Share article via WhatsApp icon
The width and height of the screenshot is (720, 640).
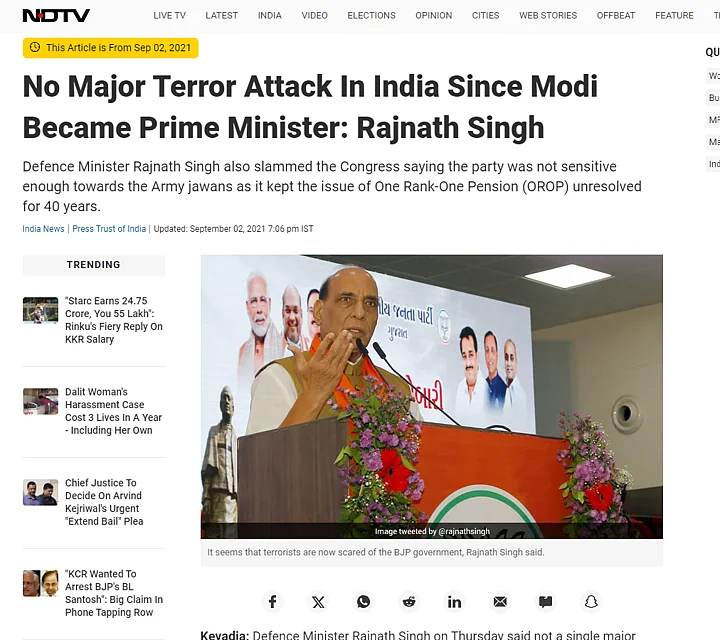[x=363, y=602]
